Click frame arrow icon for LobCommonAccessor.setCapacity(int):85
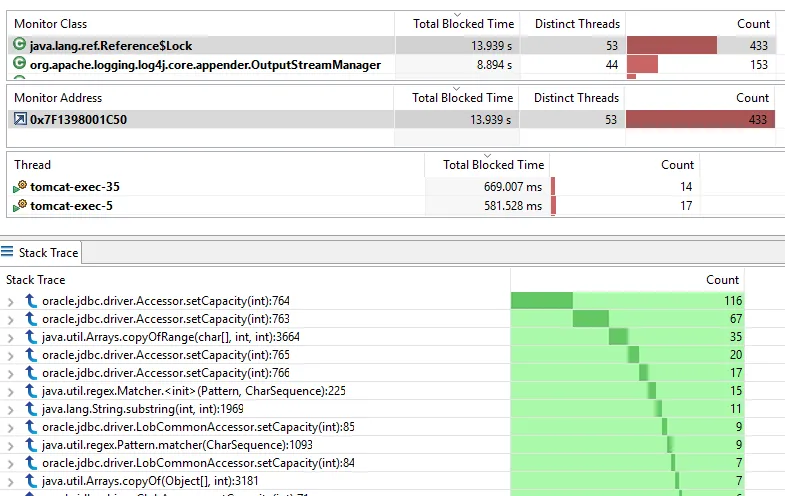Screen dimensions: 785x496 31,427
